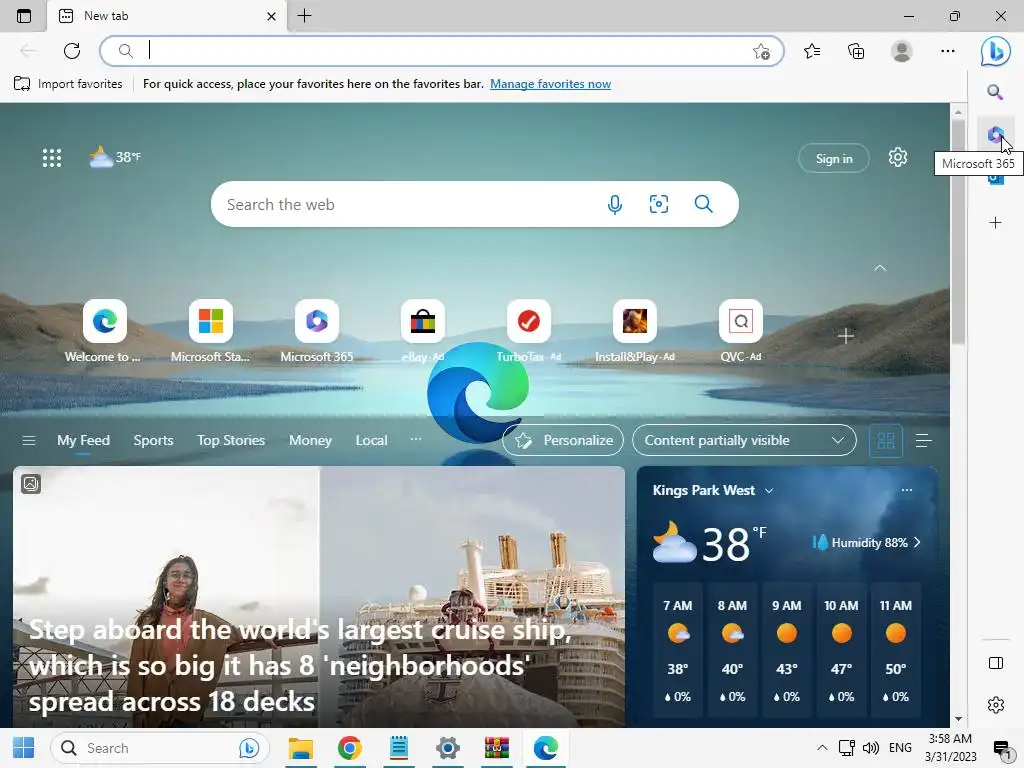Image resolution: width=1024 pixels, height=768 pixels.
Task: Switch feed to grid layout view
Action: pos(886,441)
